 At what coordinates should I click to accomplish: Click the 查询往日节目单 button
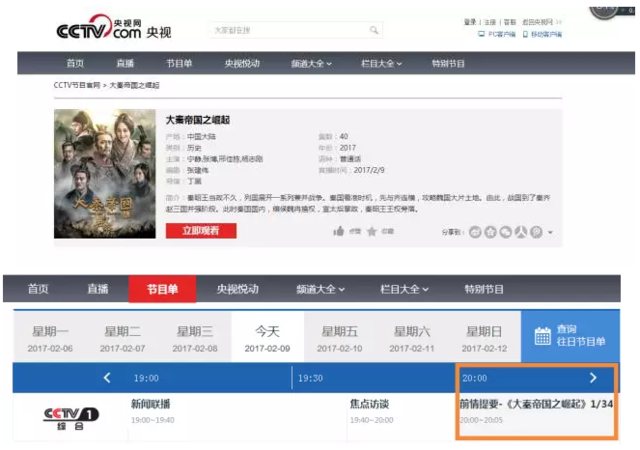(570, 336)
